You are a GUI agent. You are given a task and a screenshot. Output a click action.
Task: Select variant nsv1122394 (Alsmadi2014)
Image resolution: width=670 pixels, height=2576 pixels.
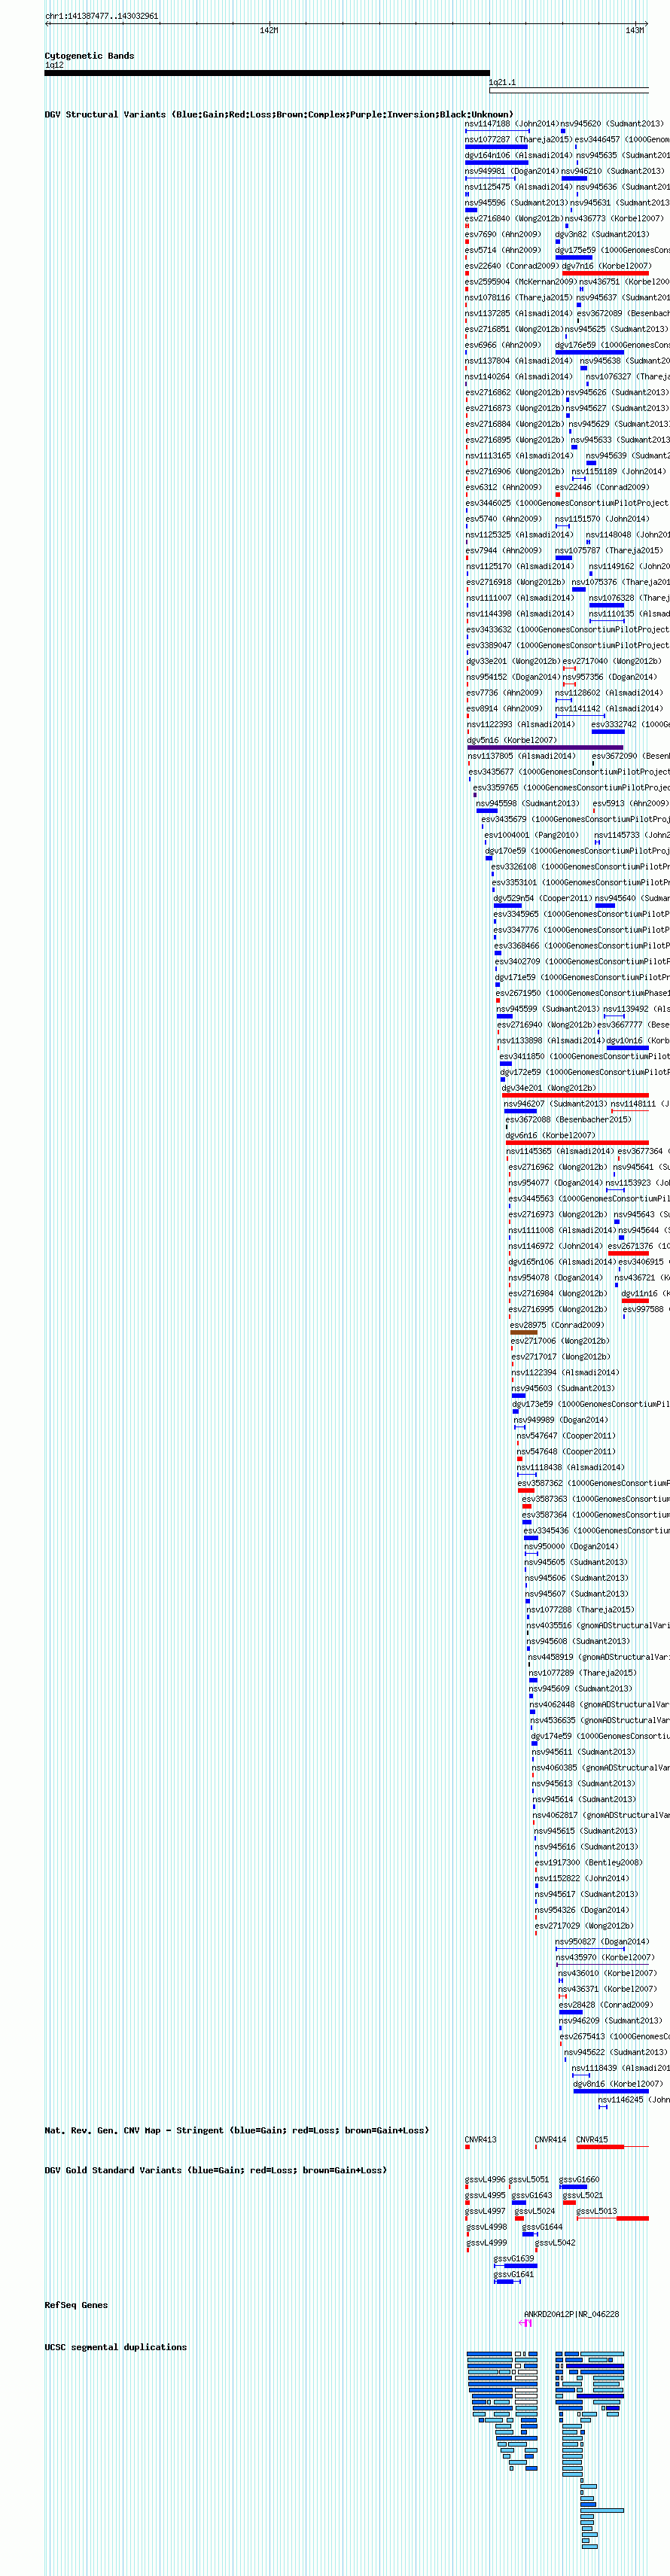tap(565, 1373)
